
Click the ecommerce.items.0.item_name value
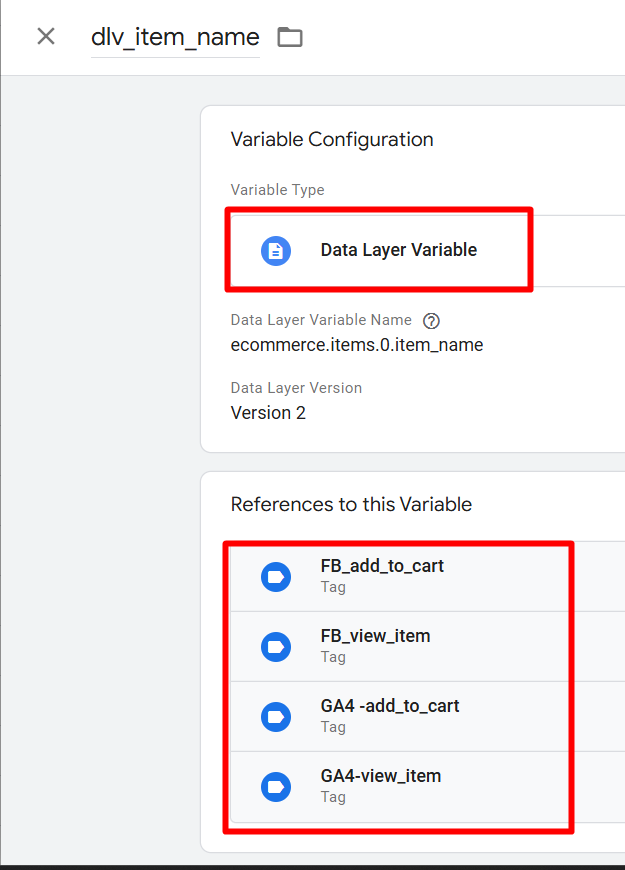[x=356, y=345]
